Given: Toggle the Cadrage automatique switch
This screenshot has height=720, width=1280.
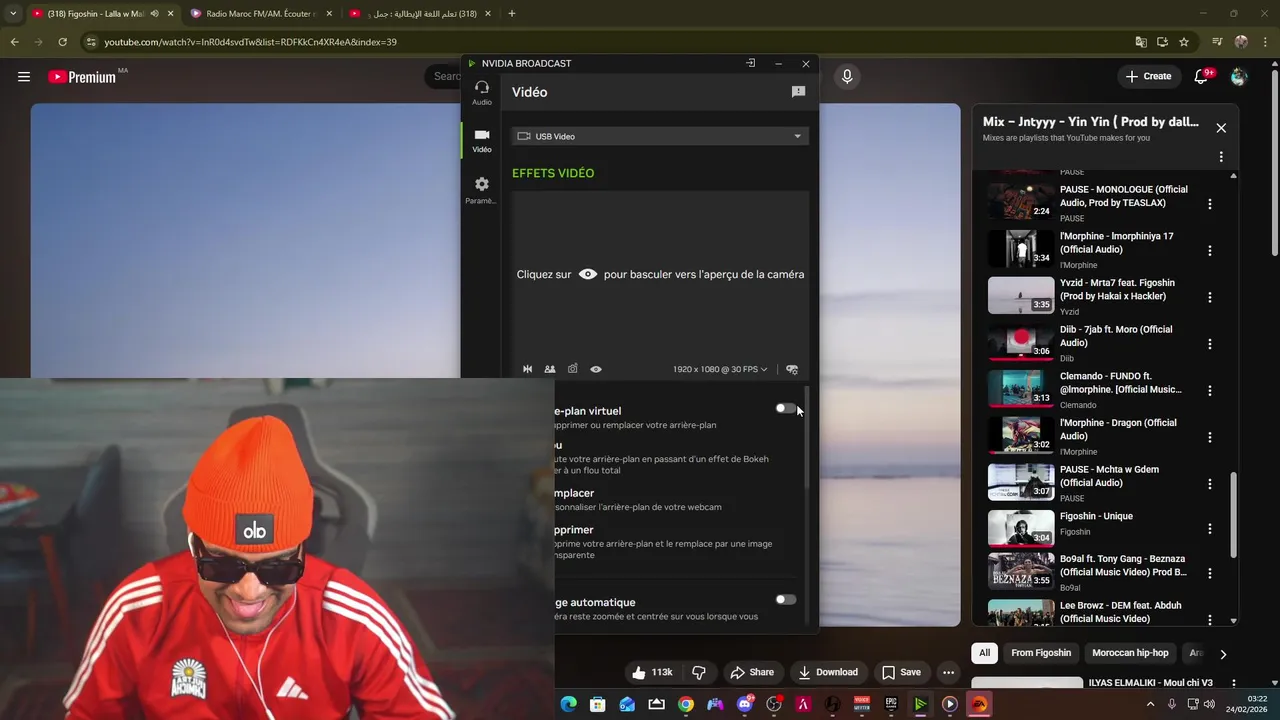Looking at the screenshot, I should click(x=786, y=600).
